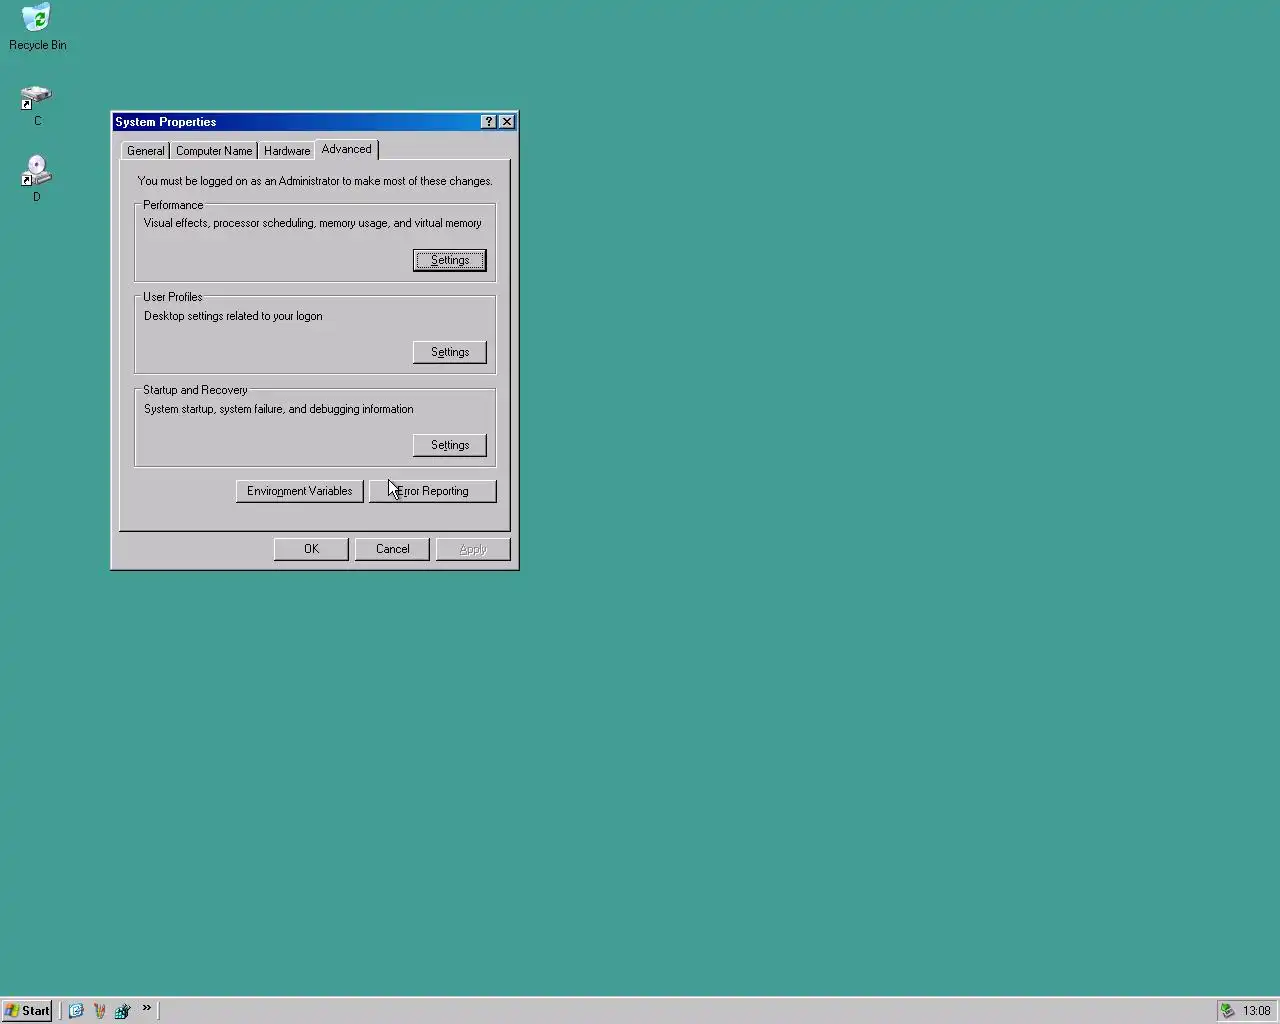Click the Administrator notice text
Screen dimensions: 1280x1024
point(315,181)
